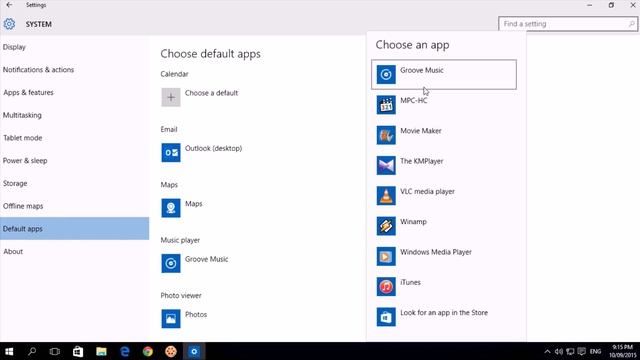The image size is (640, 360).
Task: Select Default apps in the sidebar
Action: coord(74,229)
